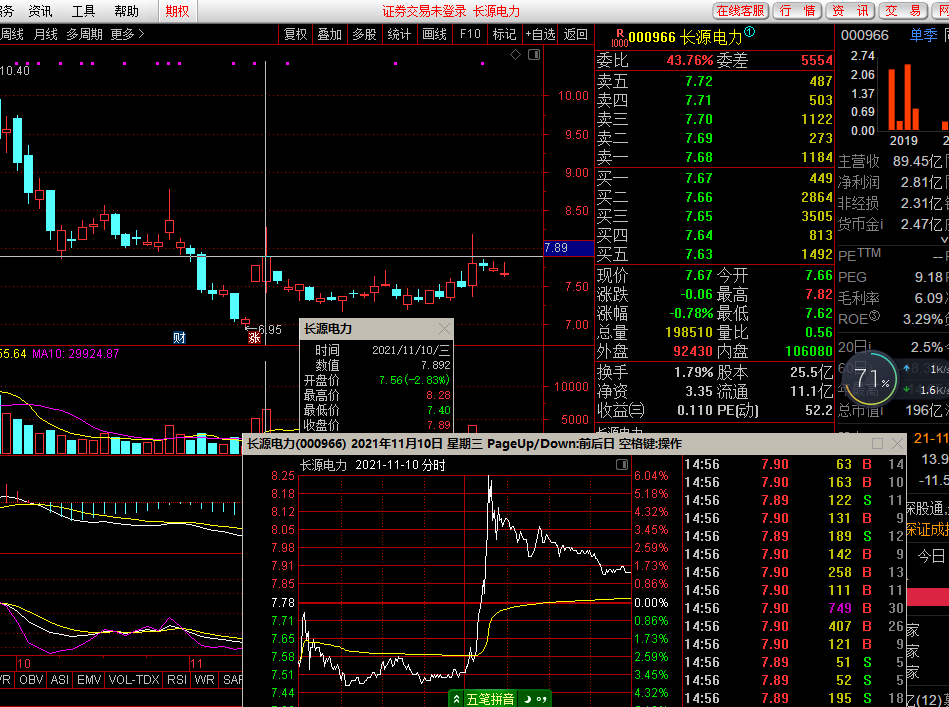The width and height of the screenshot is (949, 707).
Task: Select the WR indicator tab
Action: click(x=205, y=680)
